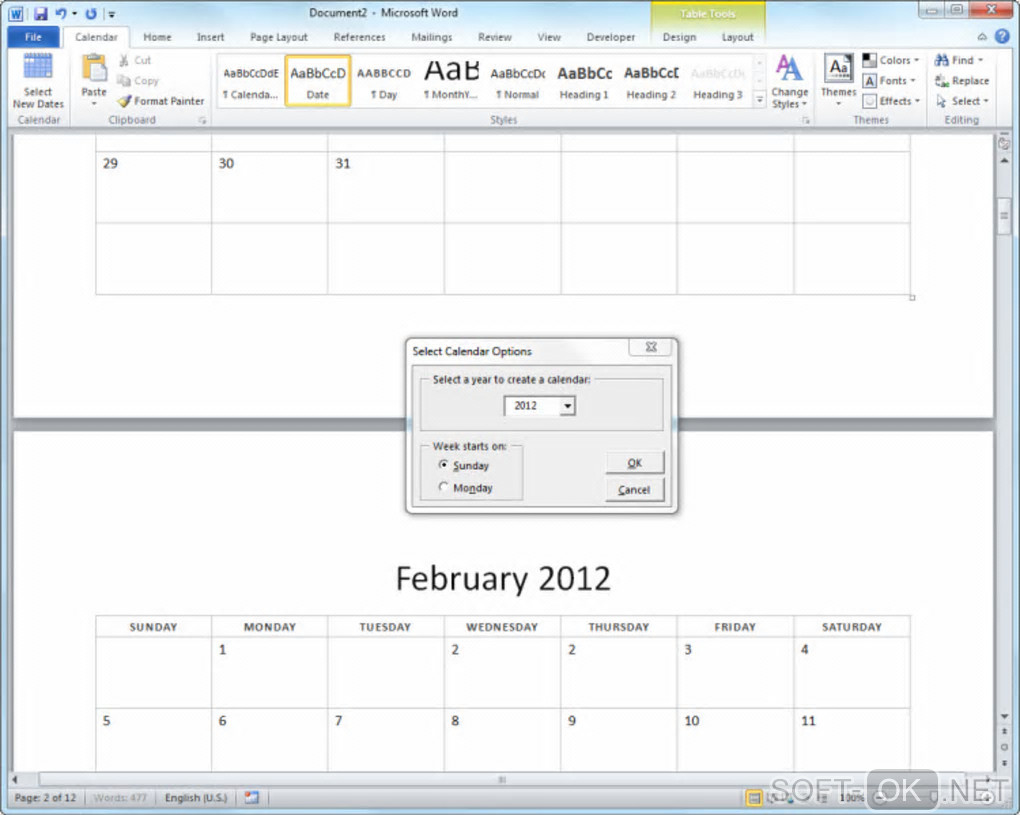Click the Word application icon in title bar
Image resolution: width=1020 pixels, height=815 pixels.
pos(16,14)
